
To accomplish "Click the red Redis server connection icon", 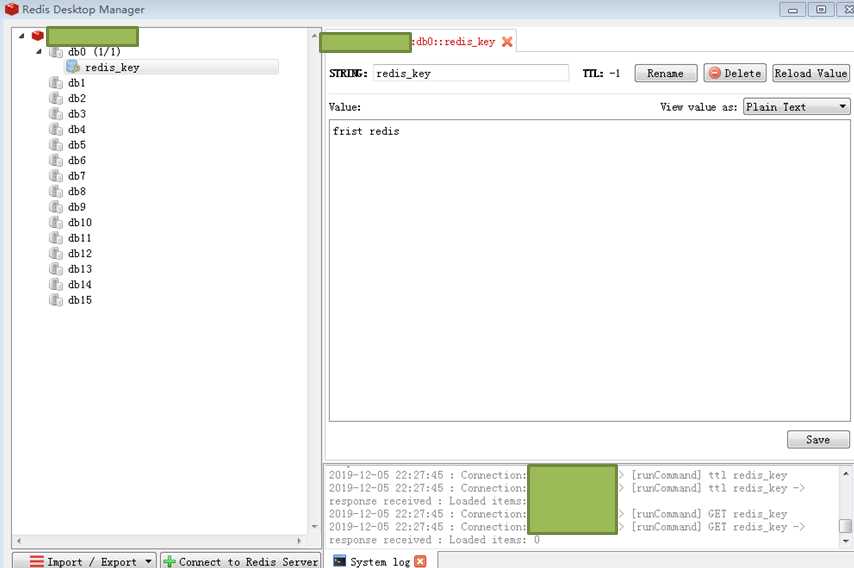I will pyautogui.click(x=38, y=36).
